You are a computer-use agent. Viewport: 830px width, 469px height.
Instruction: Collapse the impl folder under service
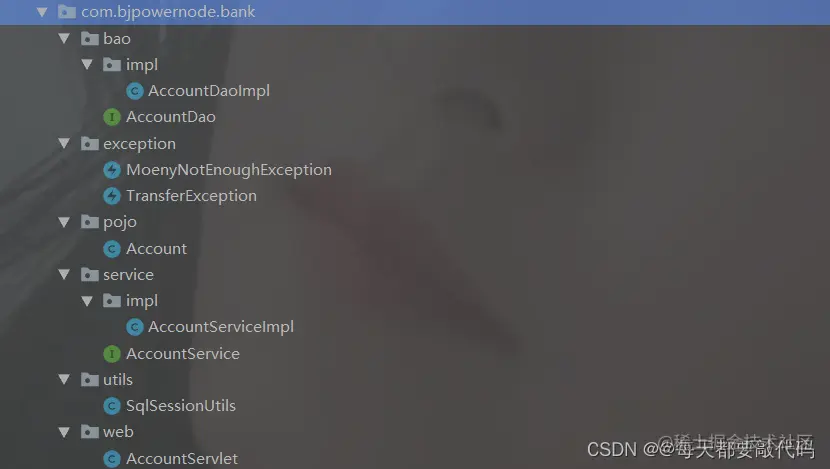(87, 301)
